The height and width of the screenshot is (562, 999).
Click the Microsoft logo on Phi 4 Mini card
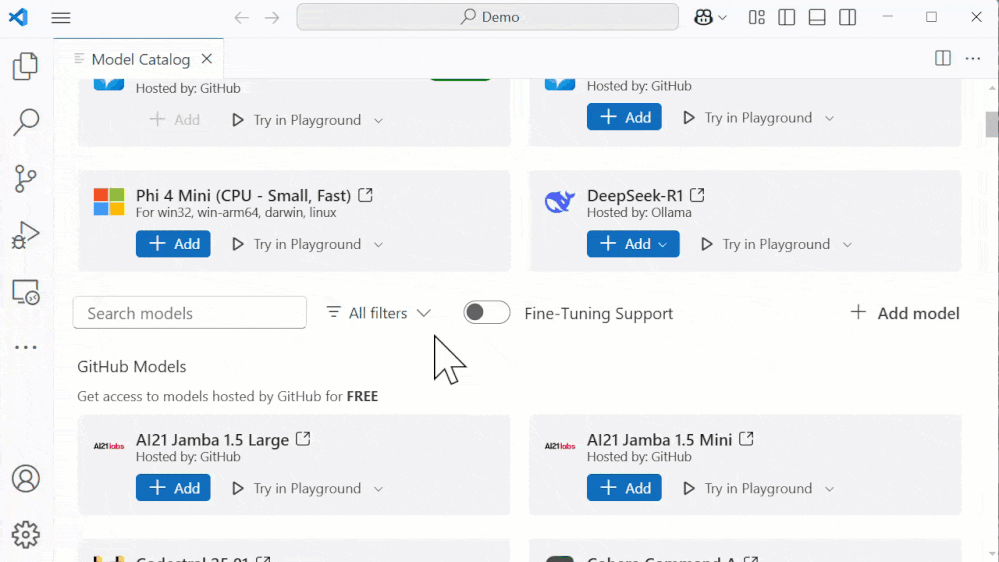click(x=109, y=202)
